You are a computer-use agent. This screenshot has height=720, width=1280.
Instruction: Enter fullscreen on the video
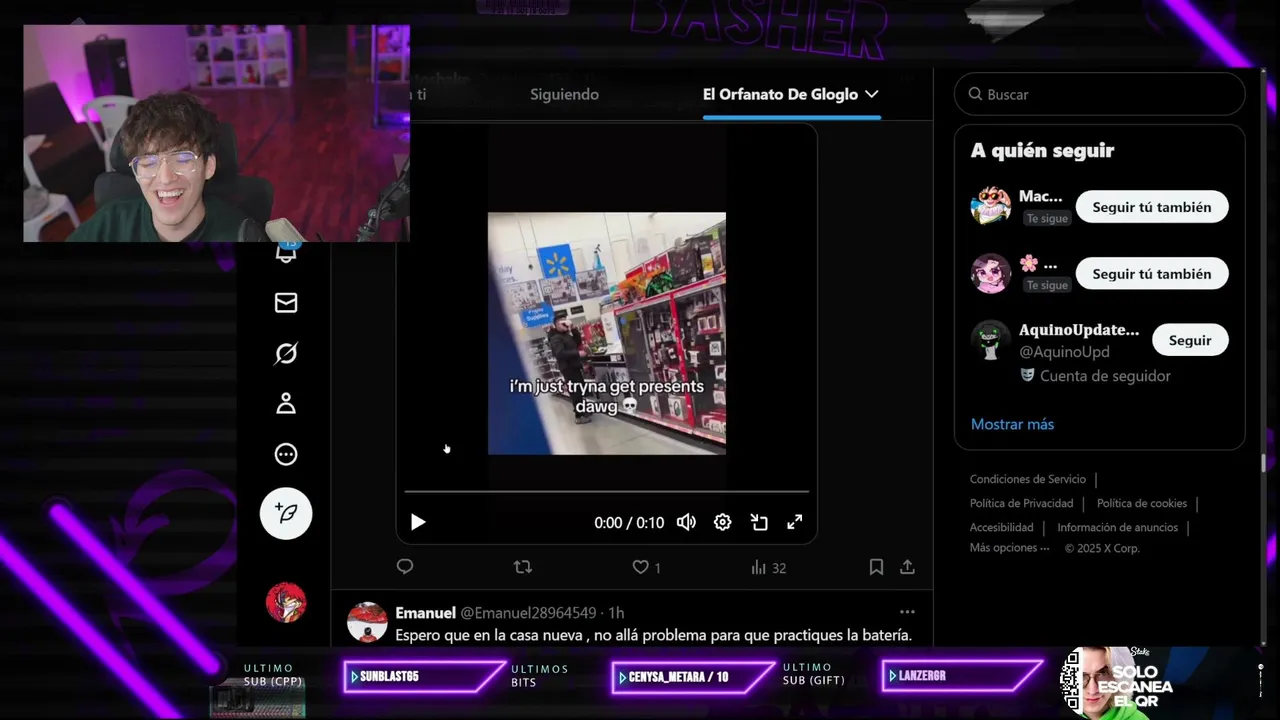[x=795, y=522]
